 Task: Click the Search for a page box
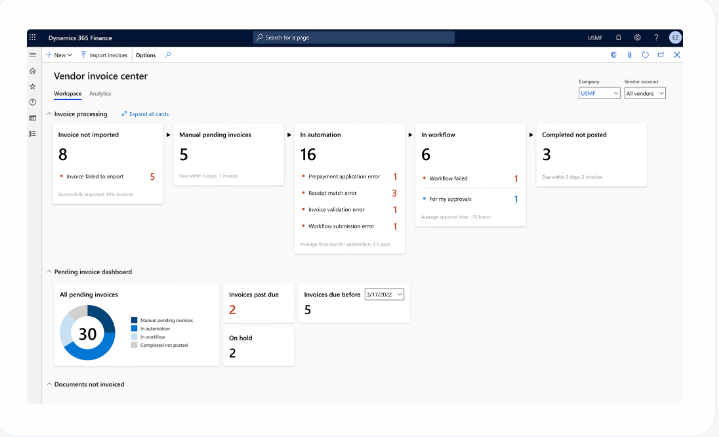pyautogui.click(x=354, y=38)
